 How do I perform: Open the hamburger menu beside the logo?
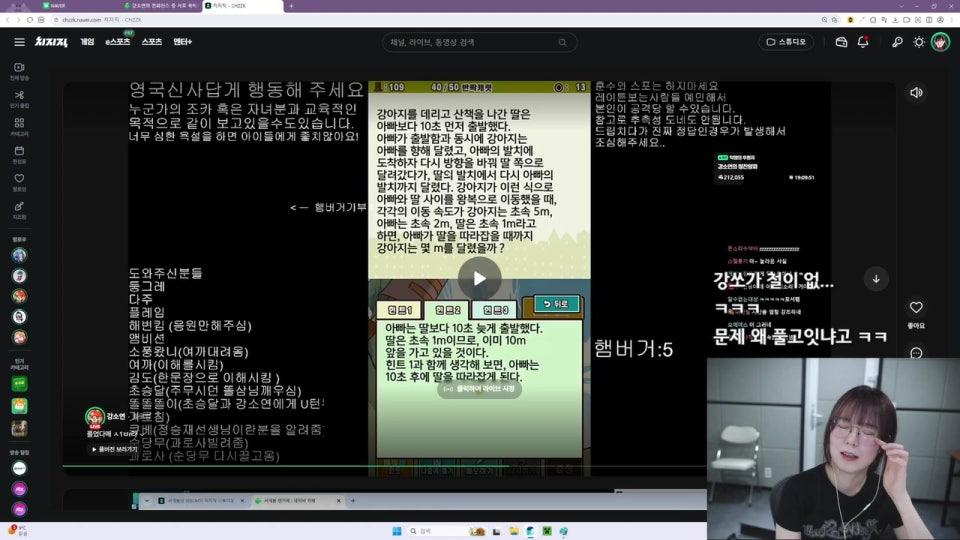click(x=19, y=42)
